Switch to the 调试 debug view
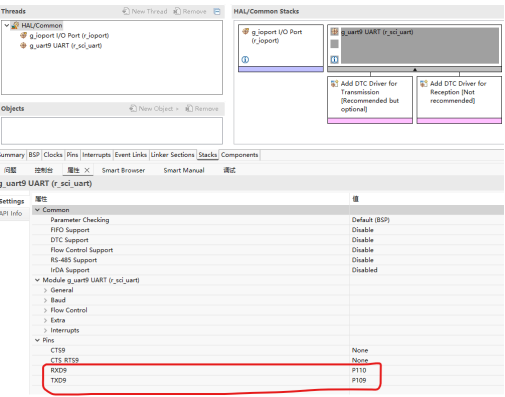 tap(229, 170)
